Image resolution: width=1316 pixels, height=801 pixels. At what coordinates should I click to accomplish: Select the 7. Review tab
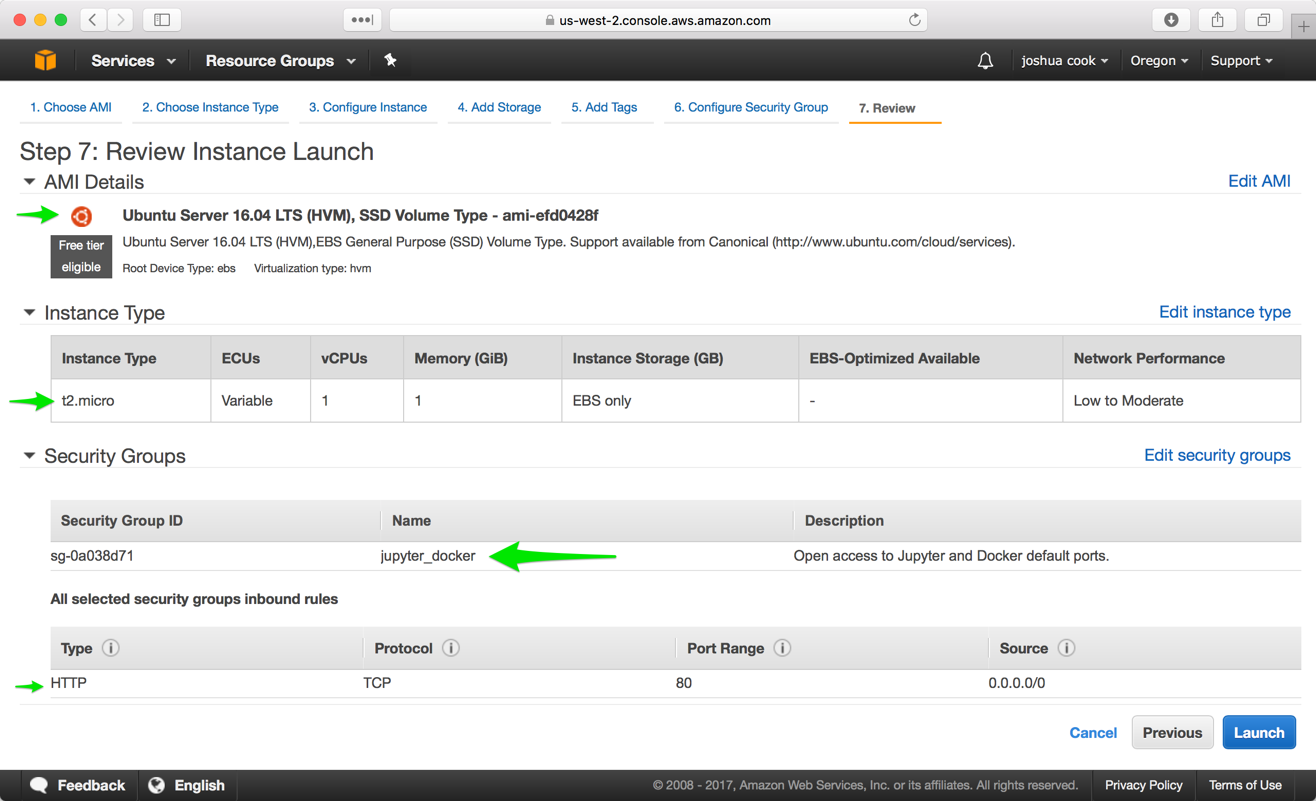click(x=887, y=108)
